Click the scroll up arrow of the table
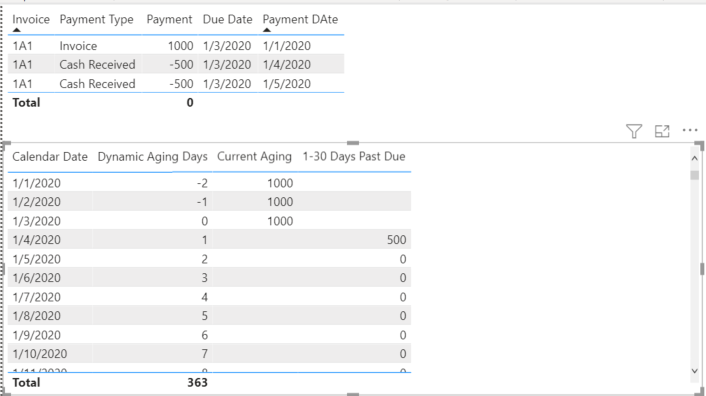 694,158
